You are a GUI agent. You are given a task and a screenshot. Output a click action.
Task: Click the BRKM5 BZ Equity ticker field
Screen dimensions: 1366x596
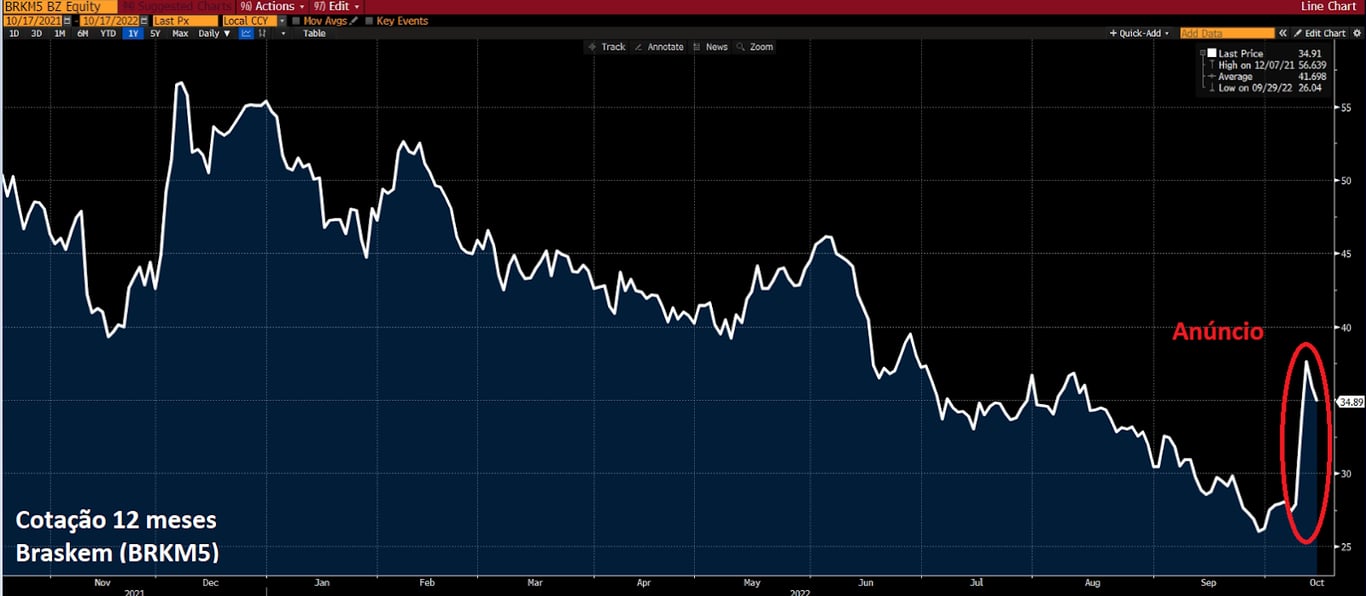pos(61,6)
